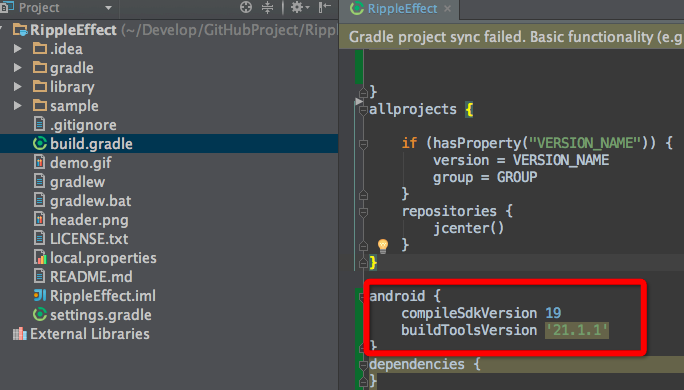Select the RippleEffect.iml file
The height and width of the screenshot is (390, 684).
pos(103,296)
